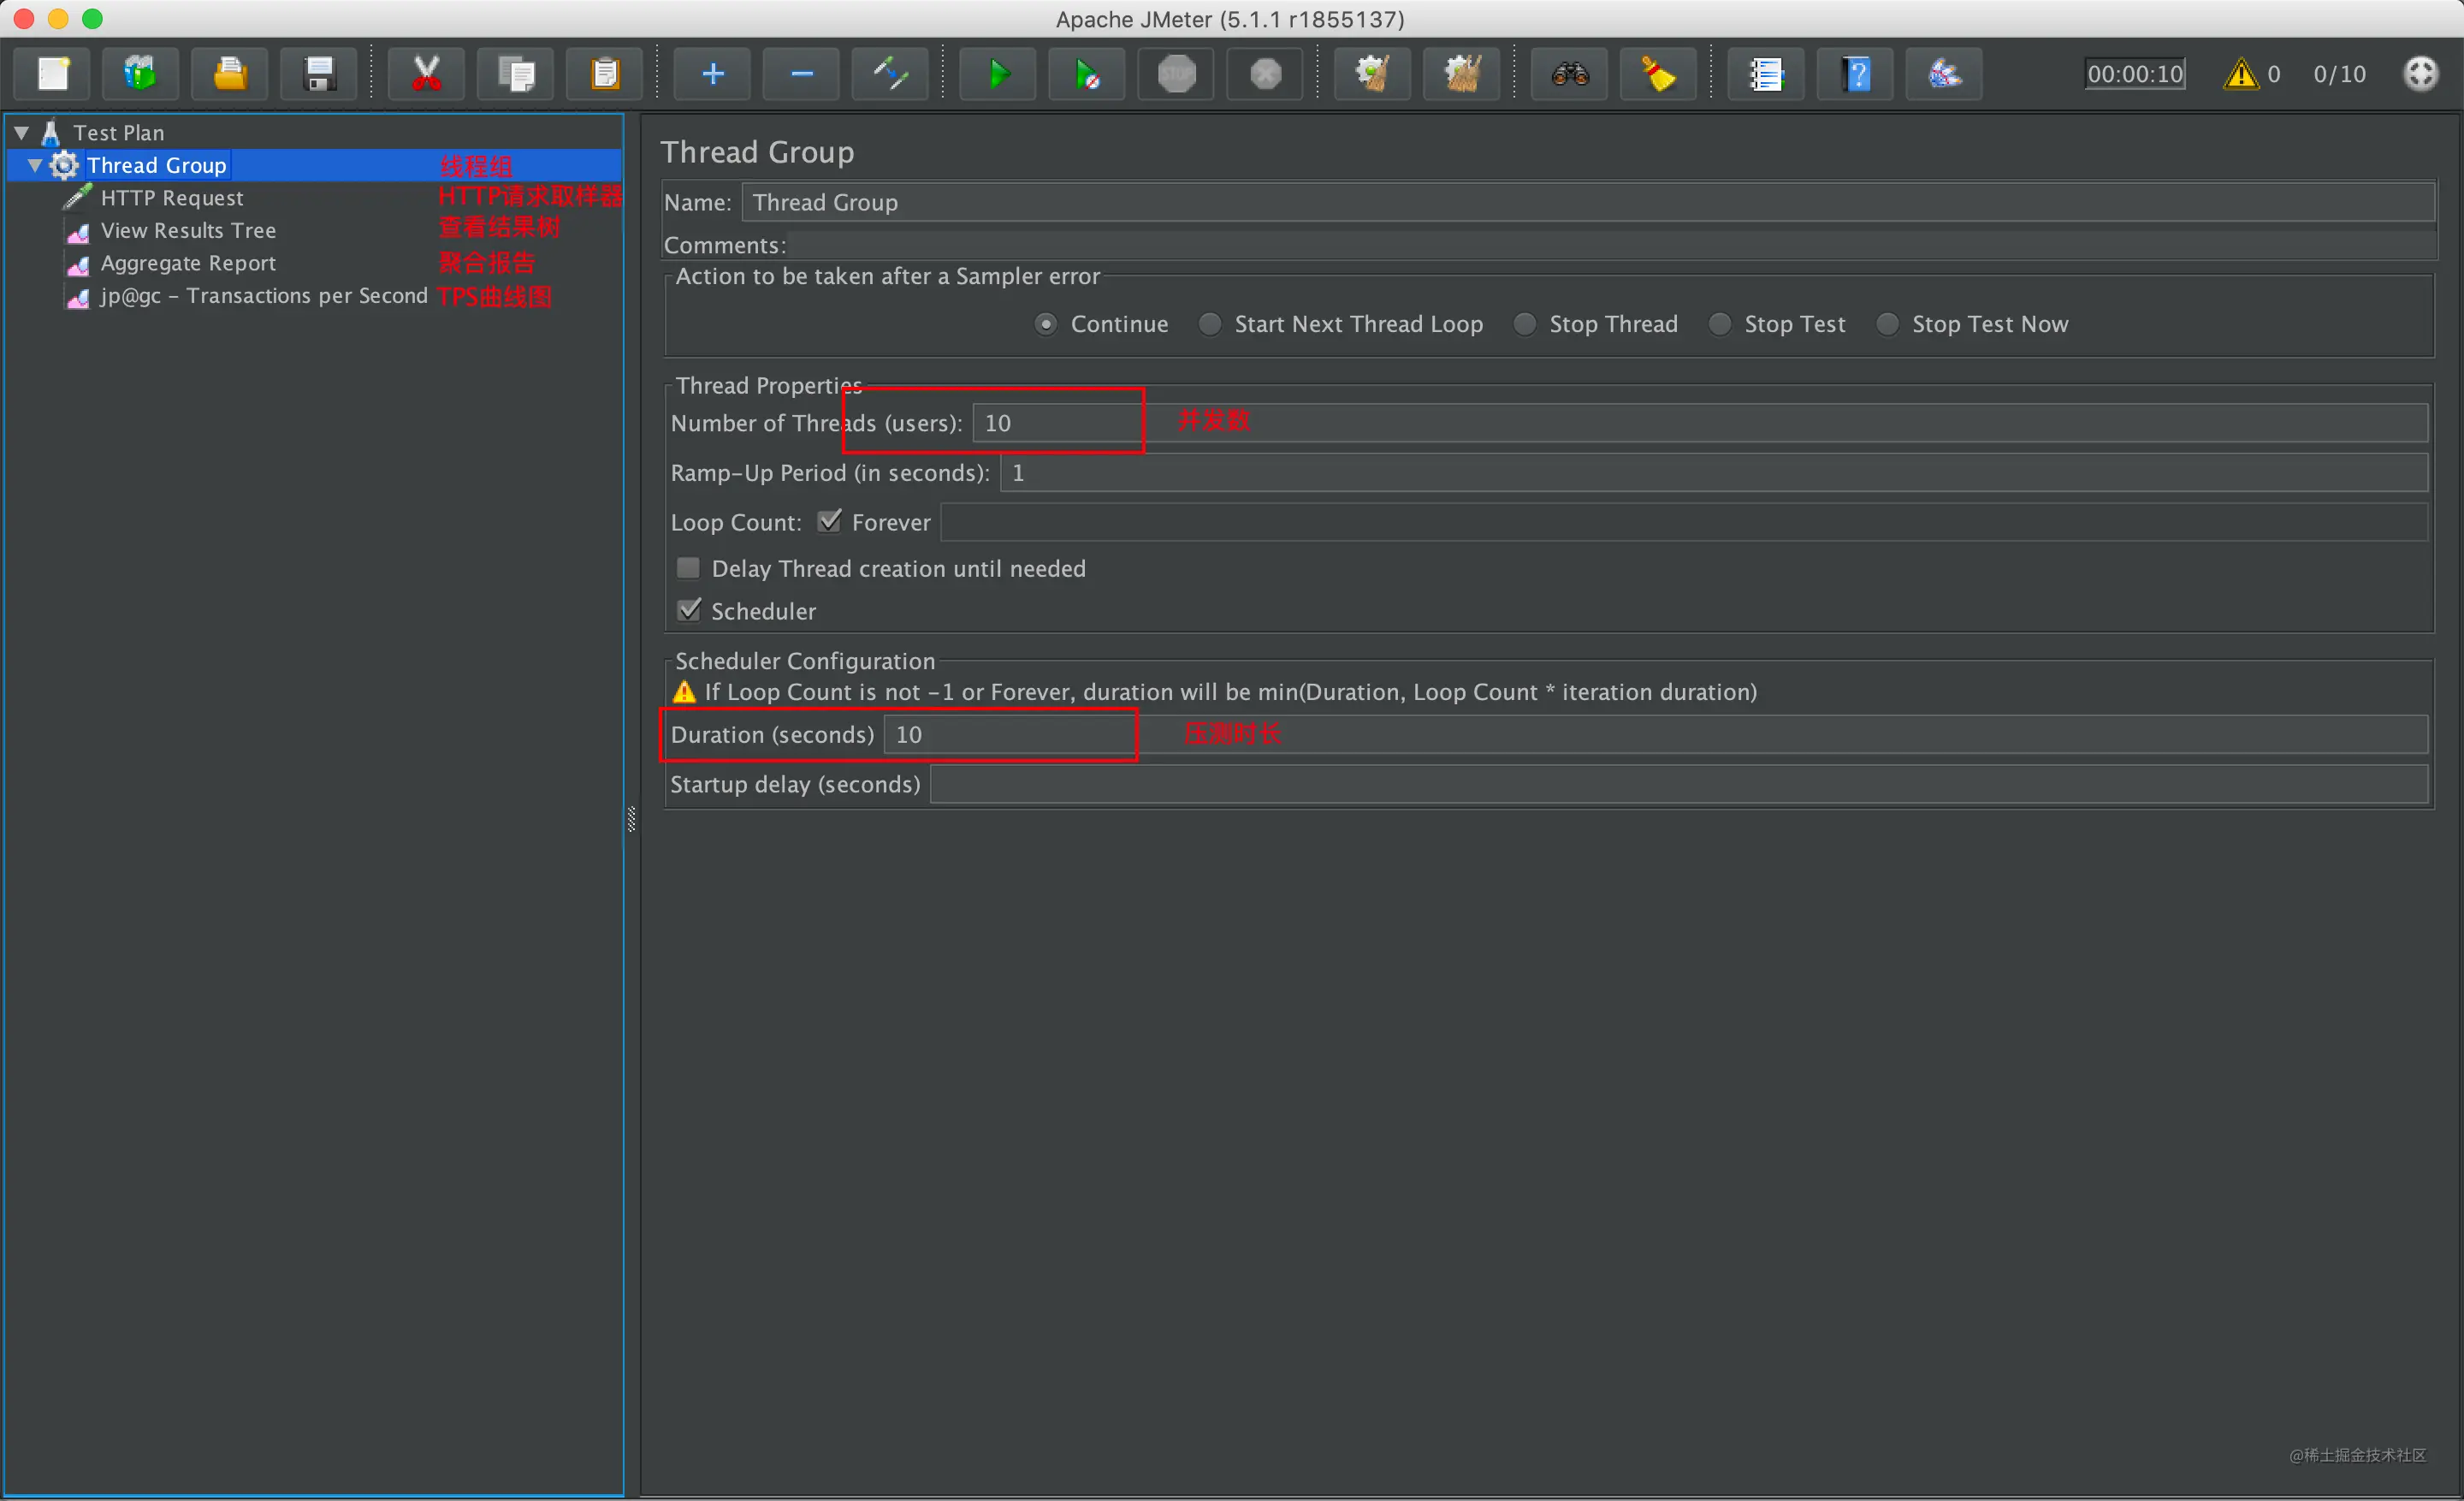Image resolution: width=2464 pixels, height=1501 pixels.
Task: Select Continue radio button on error
Action: pos(1044,323)
